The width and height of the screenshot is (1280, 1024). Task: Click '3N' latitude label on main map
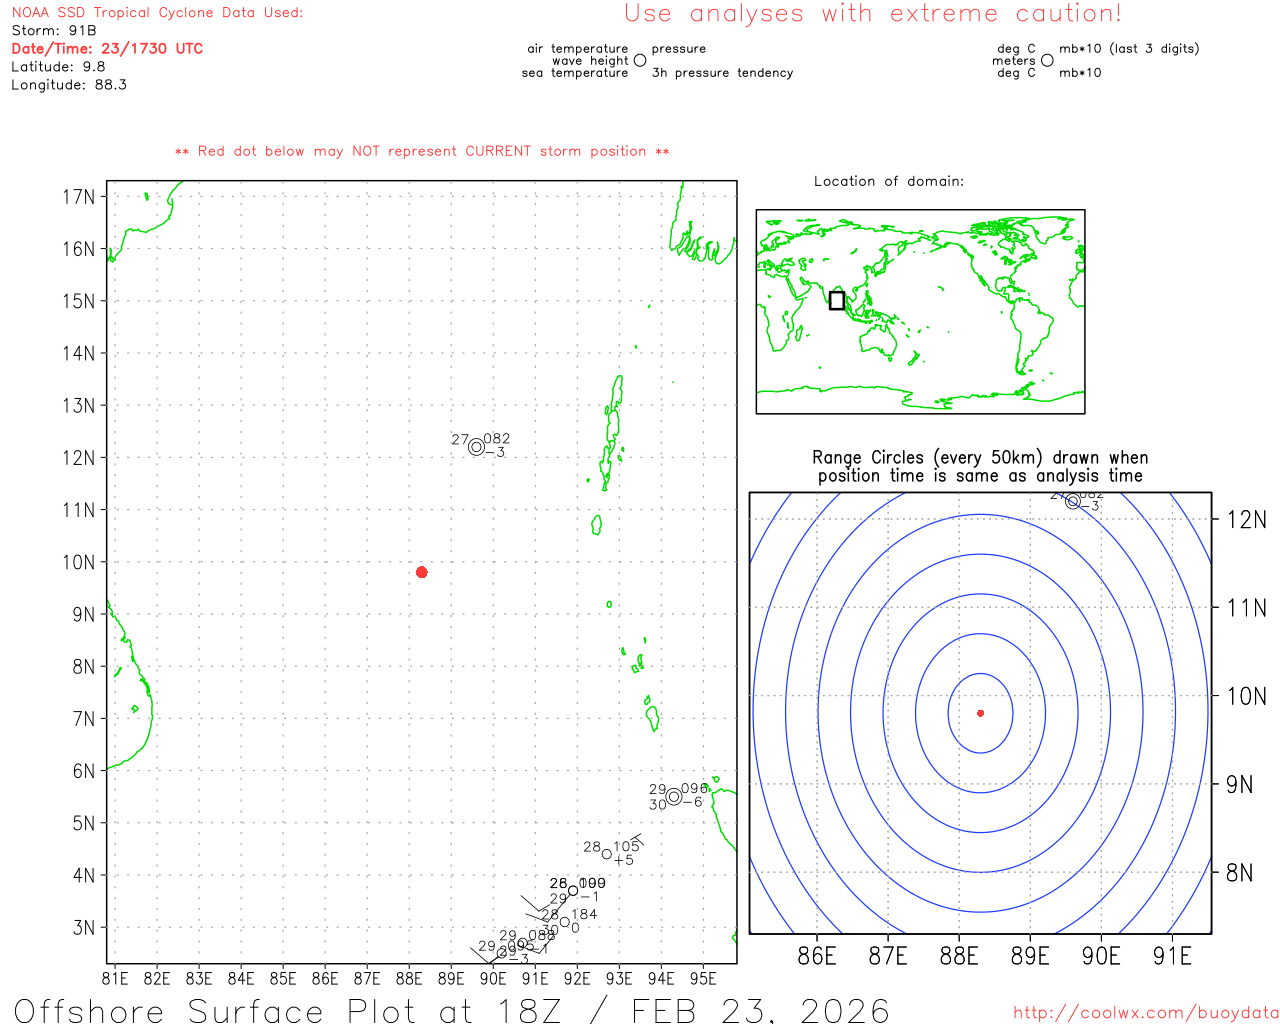click(83, 927)
